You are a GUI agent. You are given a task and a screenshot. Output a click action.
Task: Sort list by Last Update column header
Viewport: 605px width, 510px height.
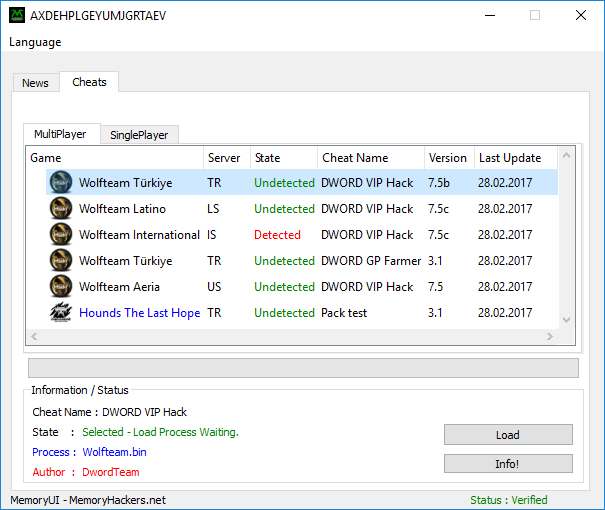coord(516,158)
